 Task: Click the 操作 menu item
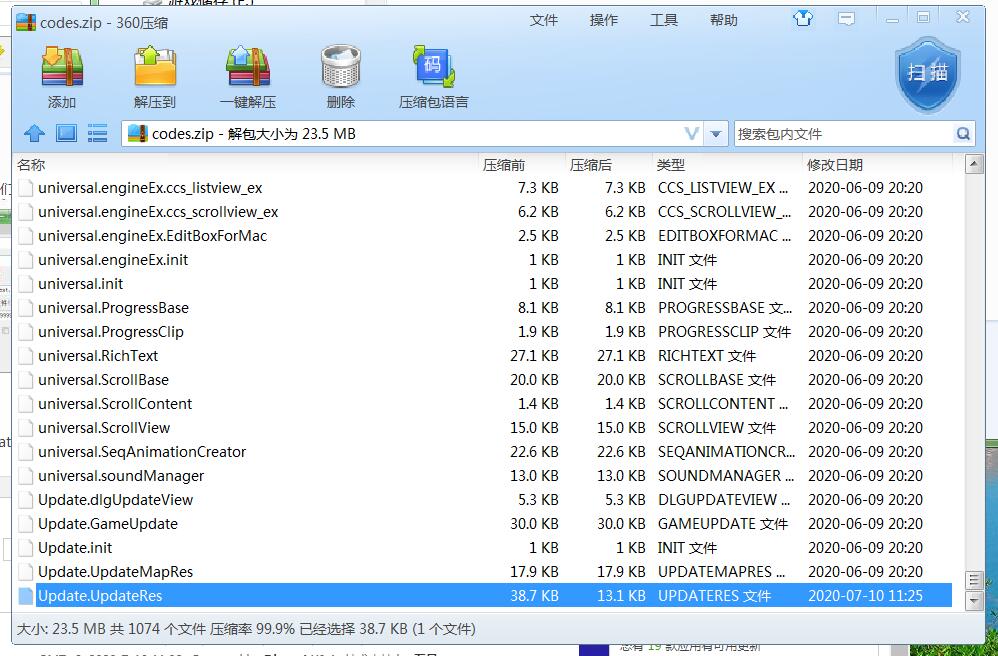[604, 18]
